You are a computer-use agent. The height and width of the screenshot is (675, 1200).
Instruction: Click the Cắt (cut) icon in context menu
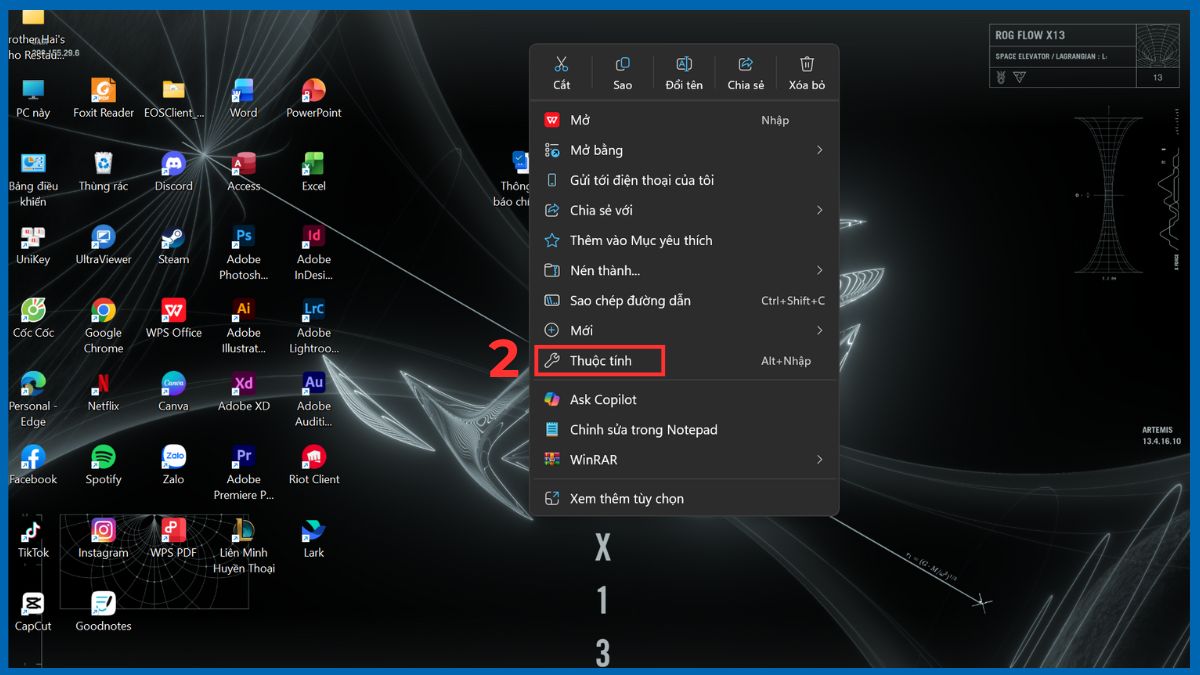(x=561, y=72)
